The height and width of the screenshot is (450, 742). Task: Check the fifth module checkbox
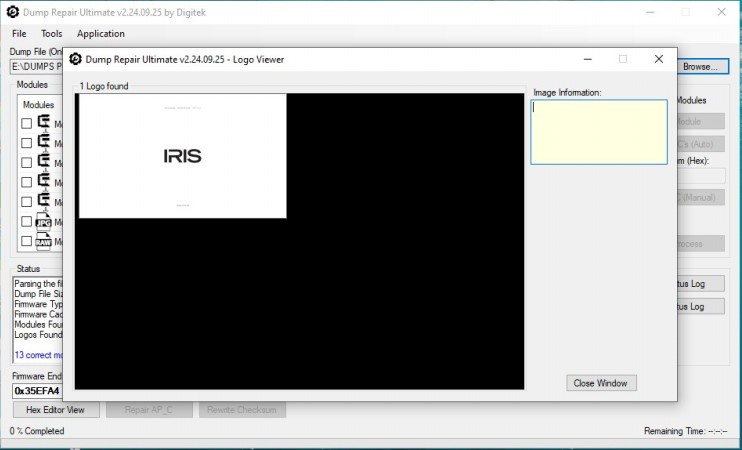(26, 202)
